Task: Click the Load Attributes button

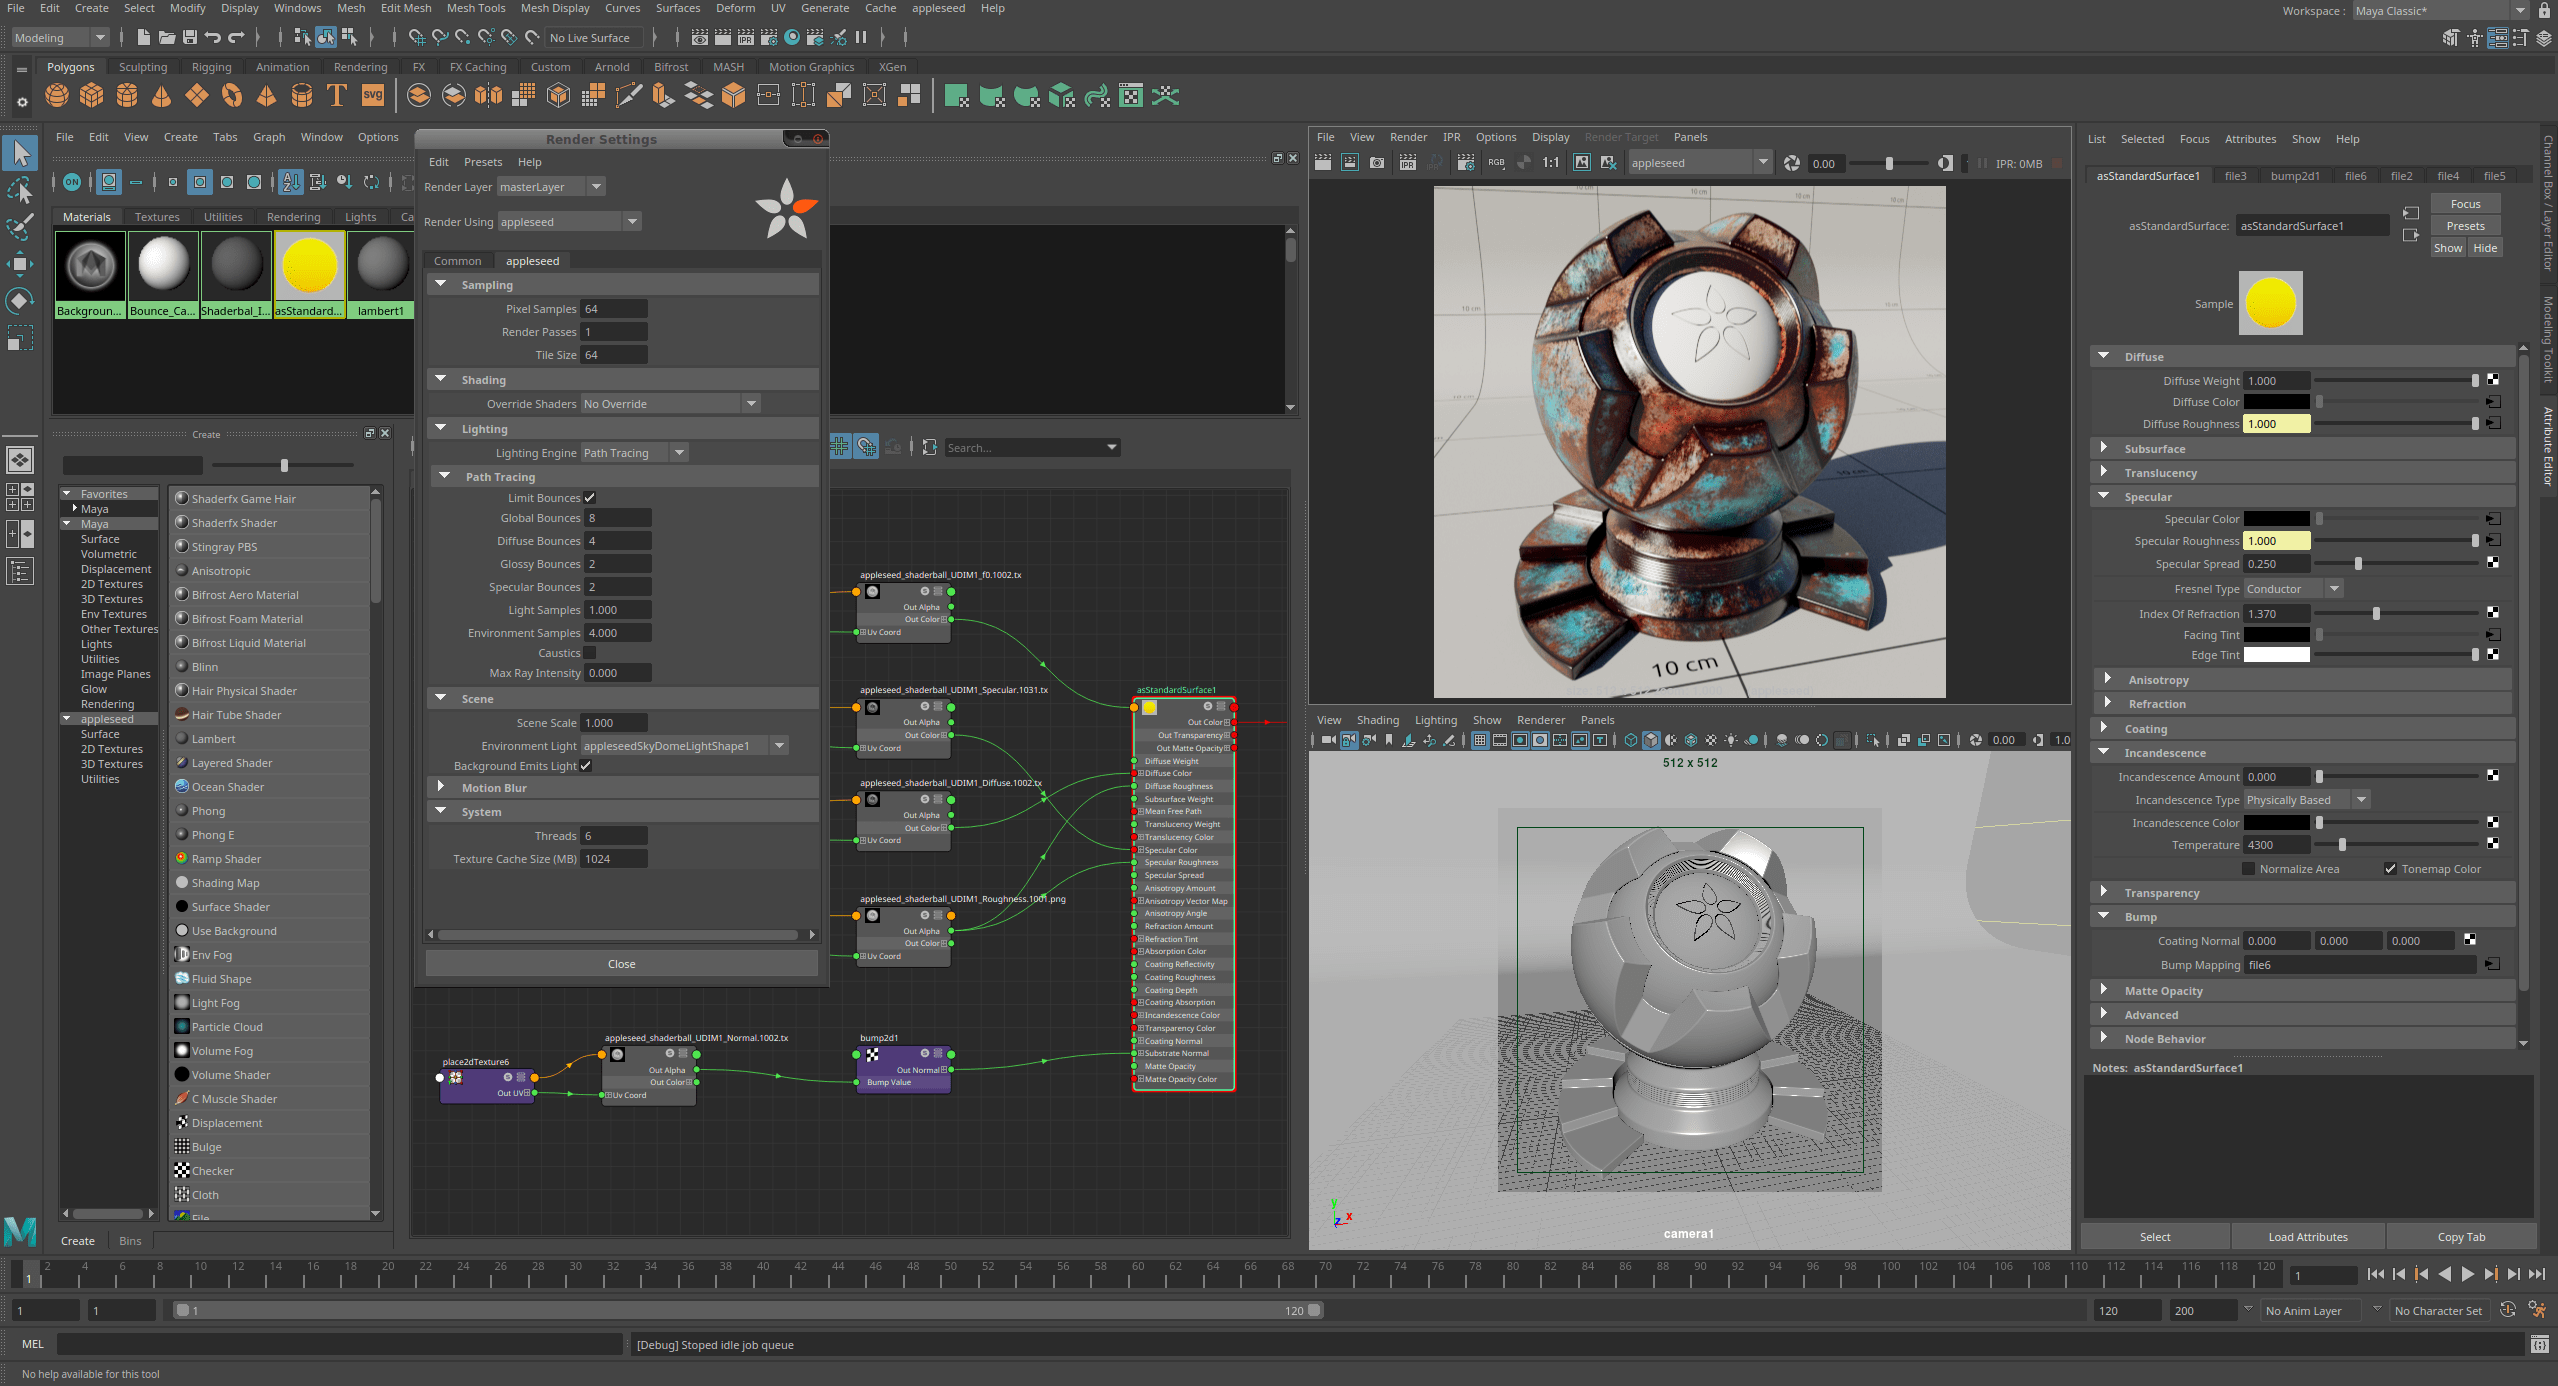Action: pyautogui.click(x=2307, y=1236)
